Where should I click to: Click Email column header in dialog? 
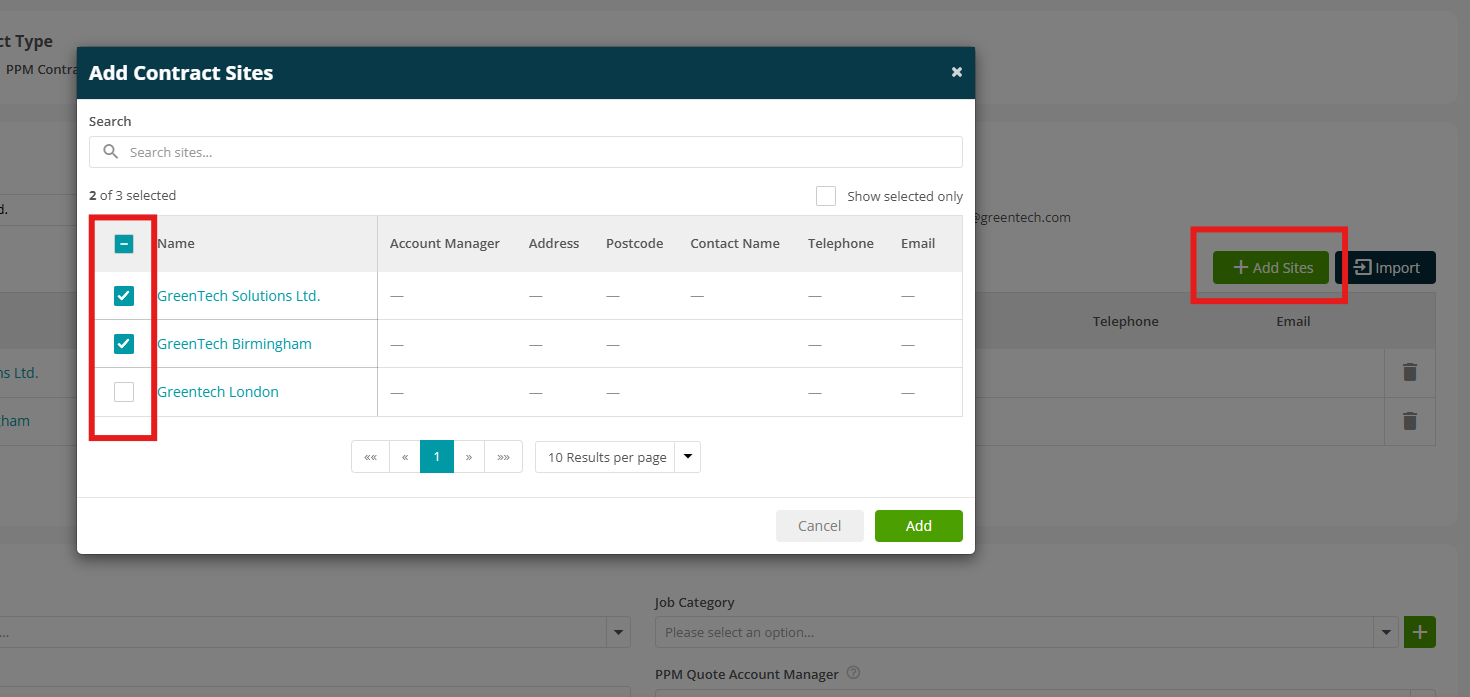click(918, 243)
